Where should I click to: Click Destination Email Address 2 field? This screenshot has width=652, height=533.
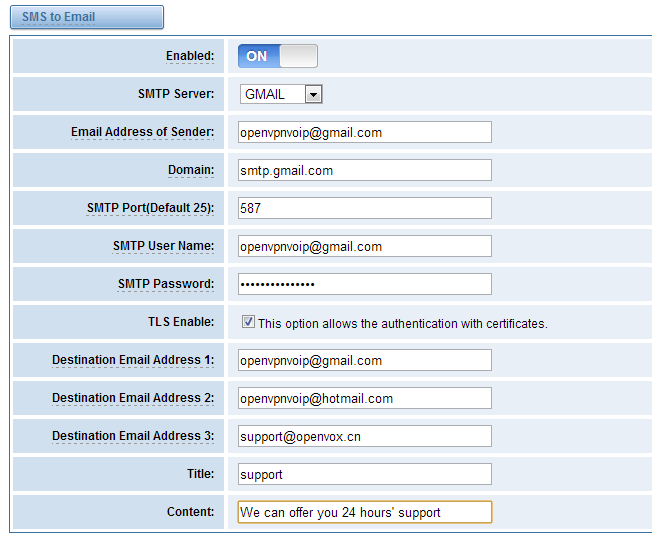click(x=365, y=398)
